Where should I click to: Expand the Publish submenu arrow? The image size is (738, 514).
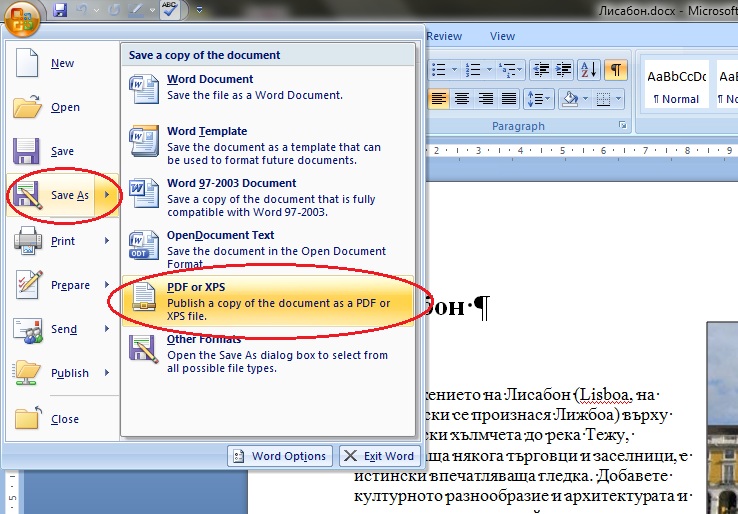click(x=107, y=373)
